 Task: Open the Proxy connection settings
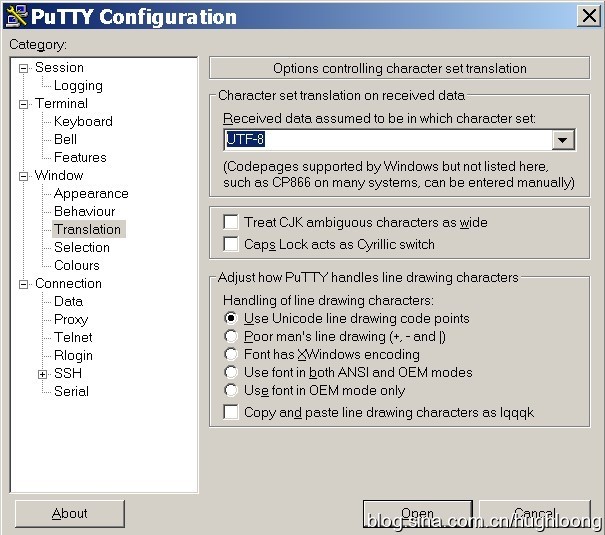click(71, 319)
